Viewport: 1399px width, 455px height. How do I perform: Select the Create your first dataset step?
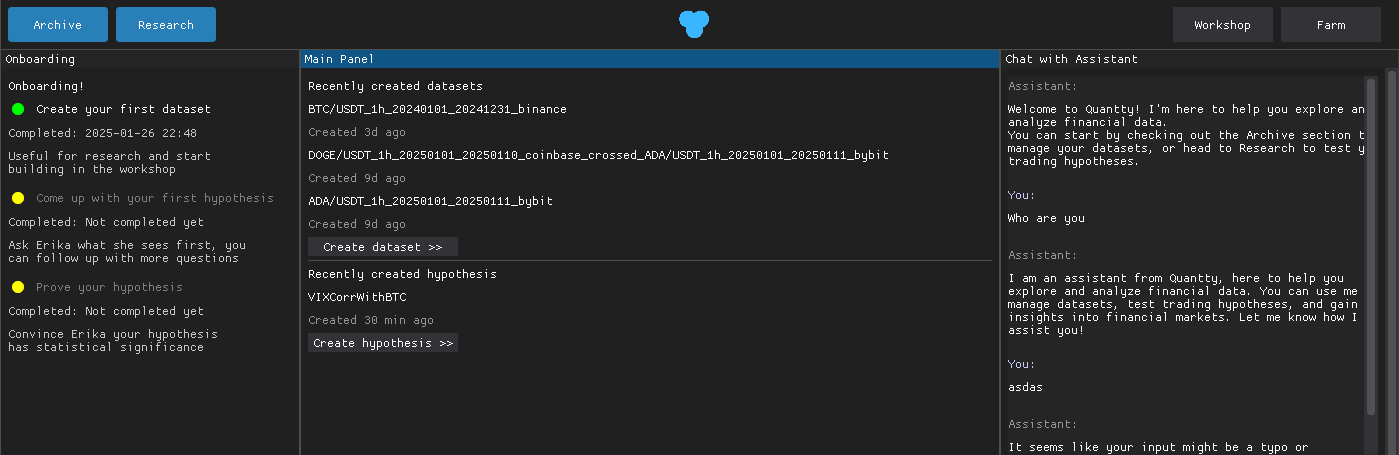pyautogui.click(x=123, y=109)
